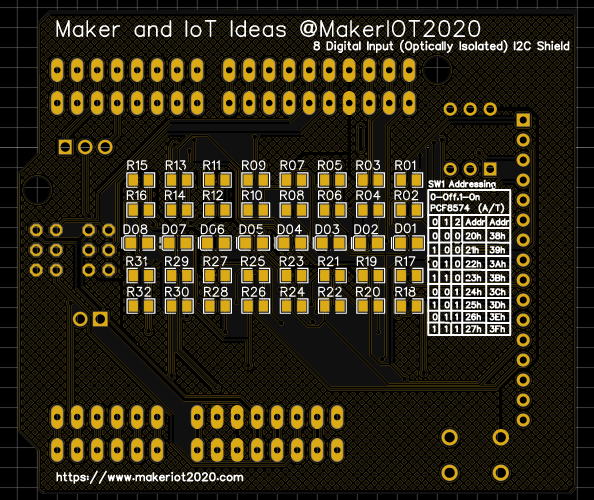Image resolution: width=594 pixels, height=500 pixels.
Task: Click the square pad of right-side pin header
Action: [x=523, y=120]
